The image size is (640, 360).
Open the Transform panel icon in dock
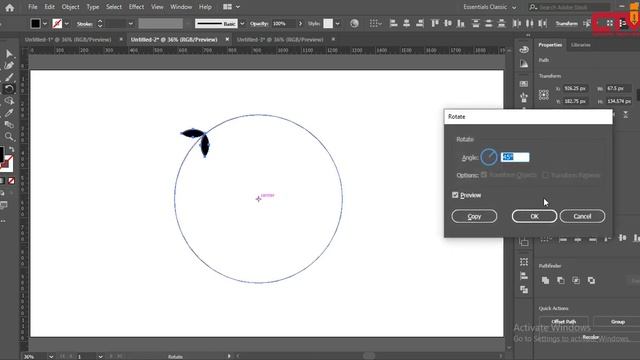click(x=524, y=262)
